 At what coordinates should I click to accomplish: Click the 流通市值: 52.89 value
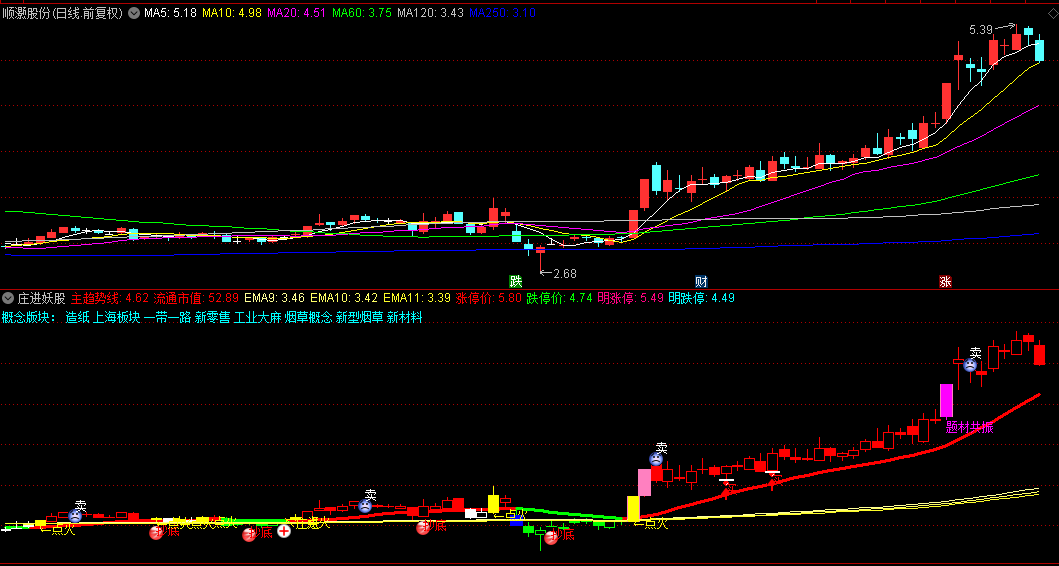(x=196, y=298)
